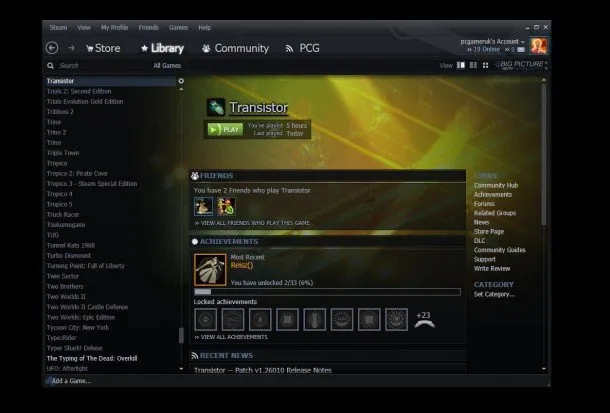Click the second locked achievement icon
The height and width of the screenshot is (413, 610).
click(x=233, y=320)
